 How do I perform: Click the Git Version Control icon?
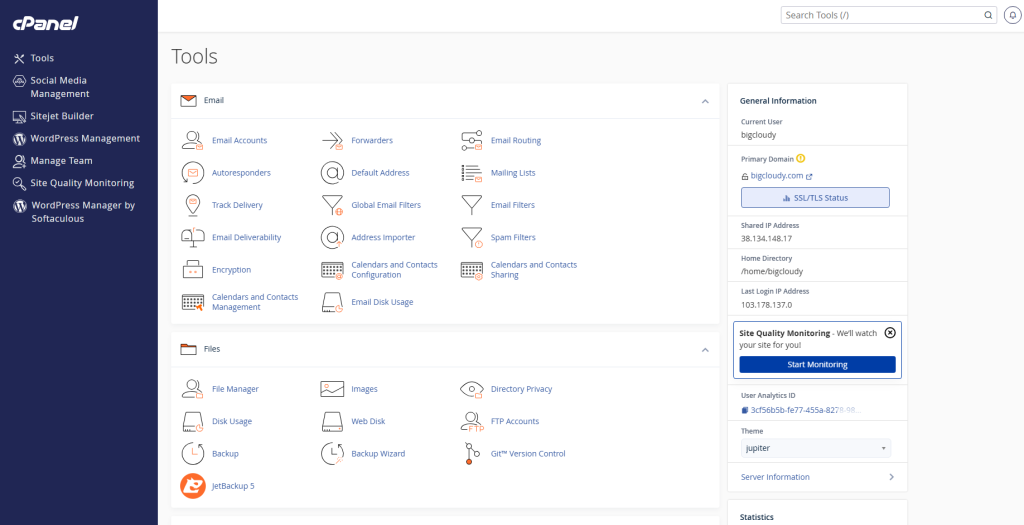[472, 454]
